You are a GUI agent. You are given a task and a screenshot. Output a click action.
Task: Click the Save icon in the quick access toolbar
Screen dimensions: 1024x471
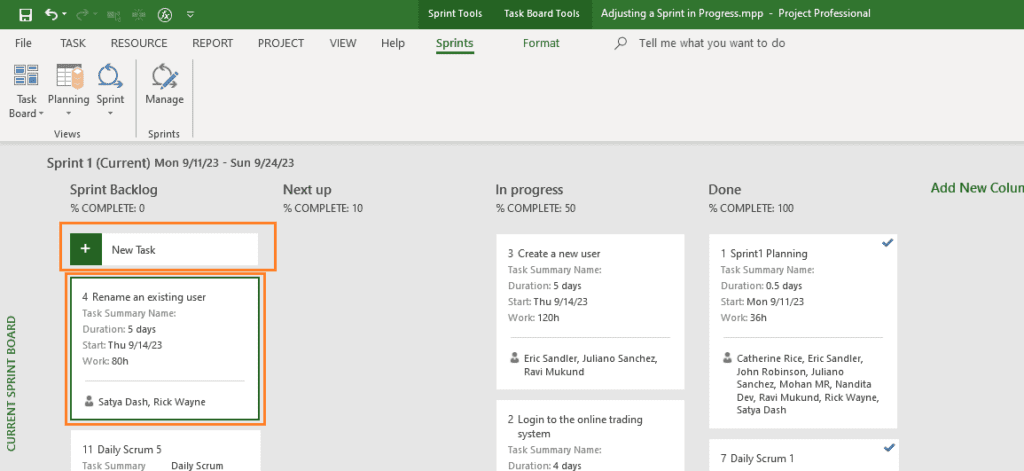tap(25, 14)
